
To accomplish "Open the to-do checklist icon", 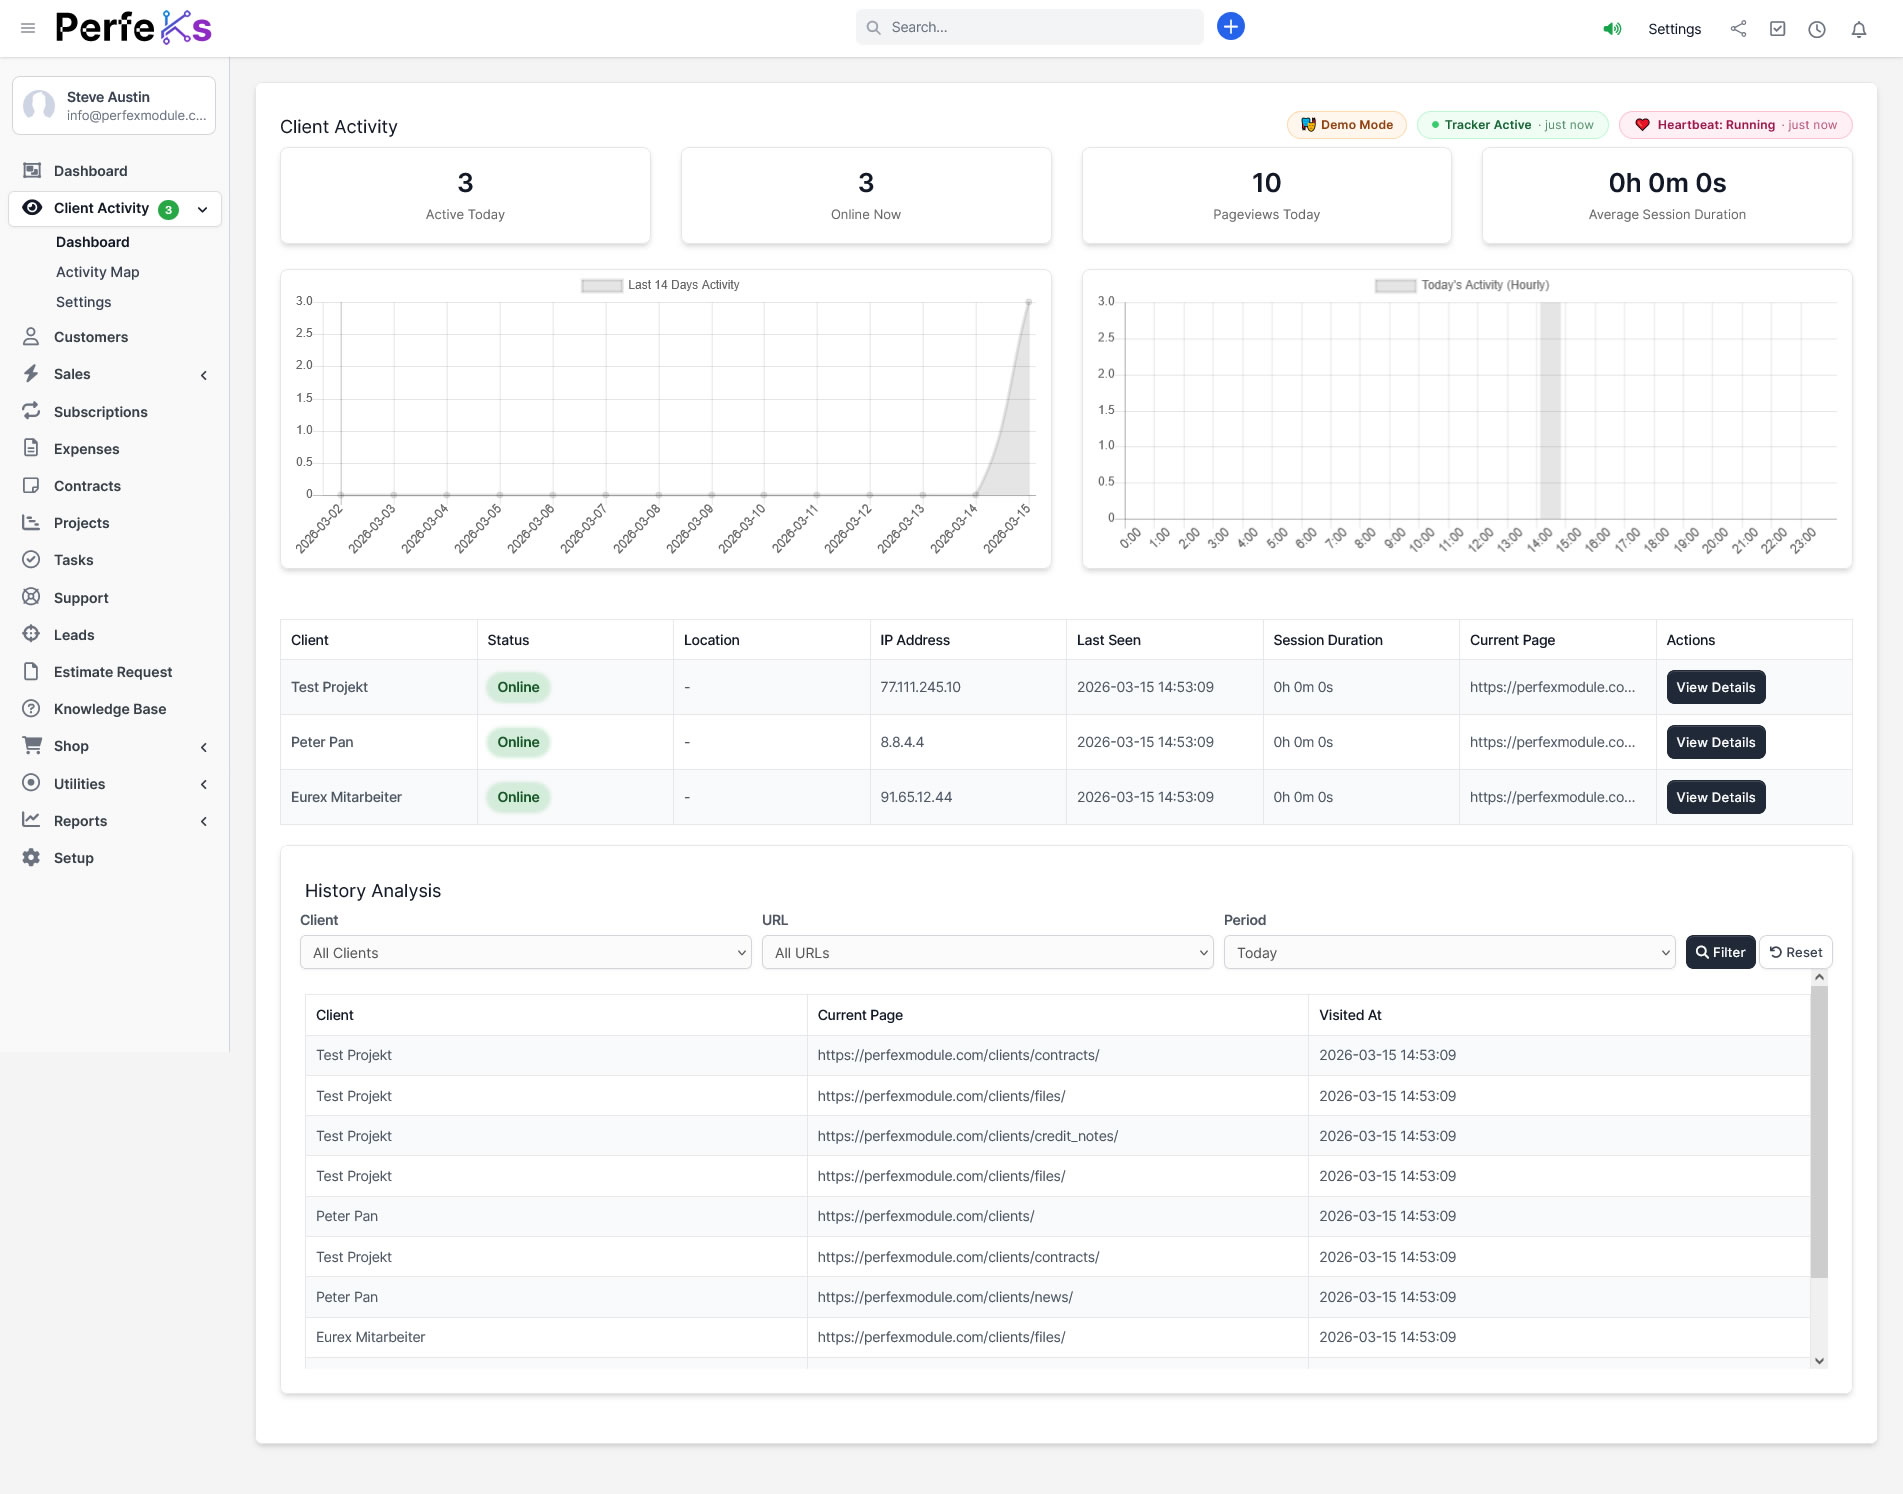I will point(1777,29).
